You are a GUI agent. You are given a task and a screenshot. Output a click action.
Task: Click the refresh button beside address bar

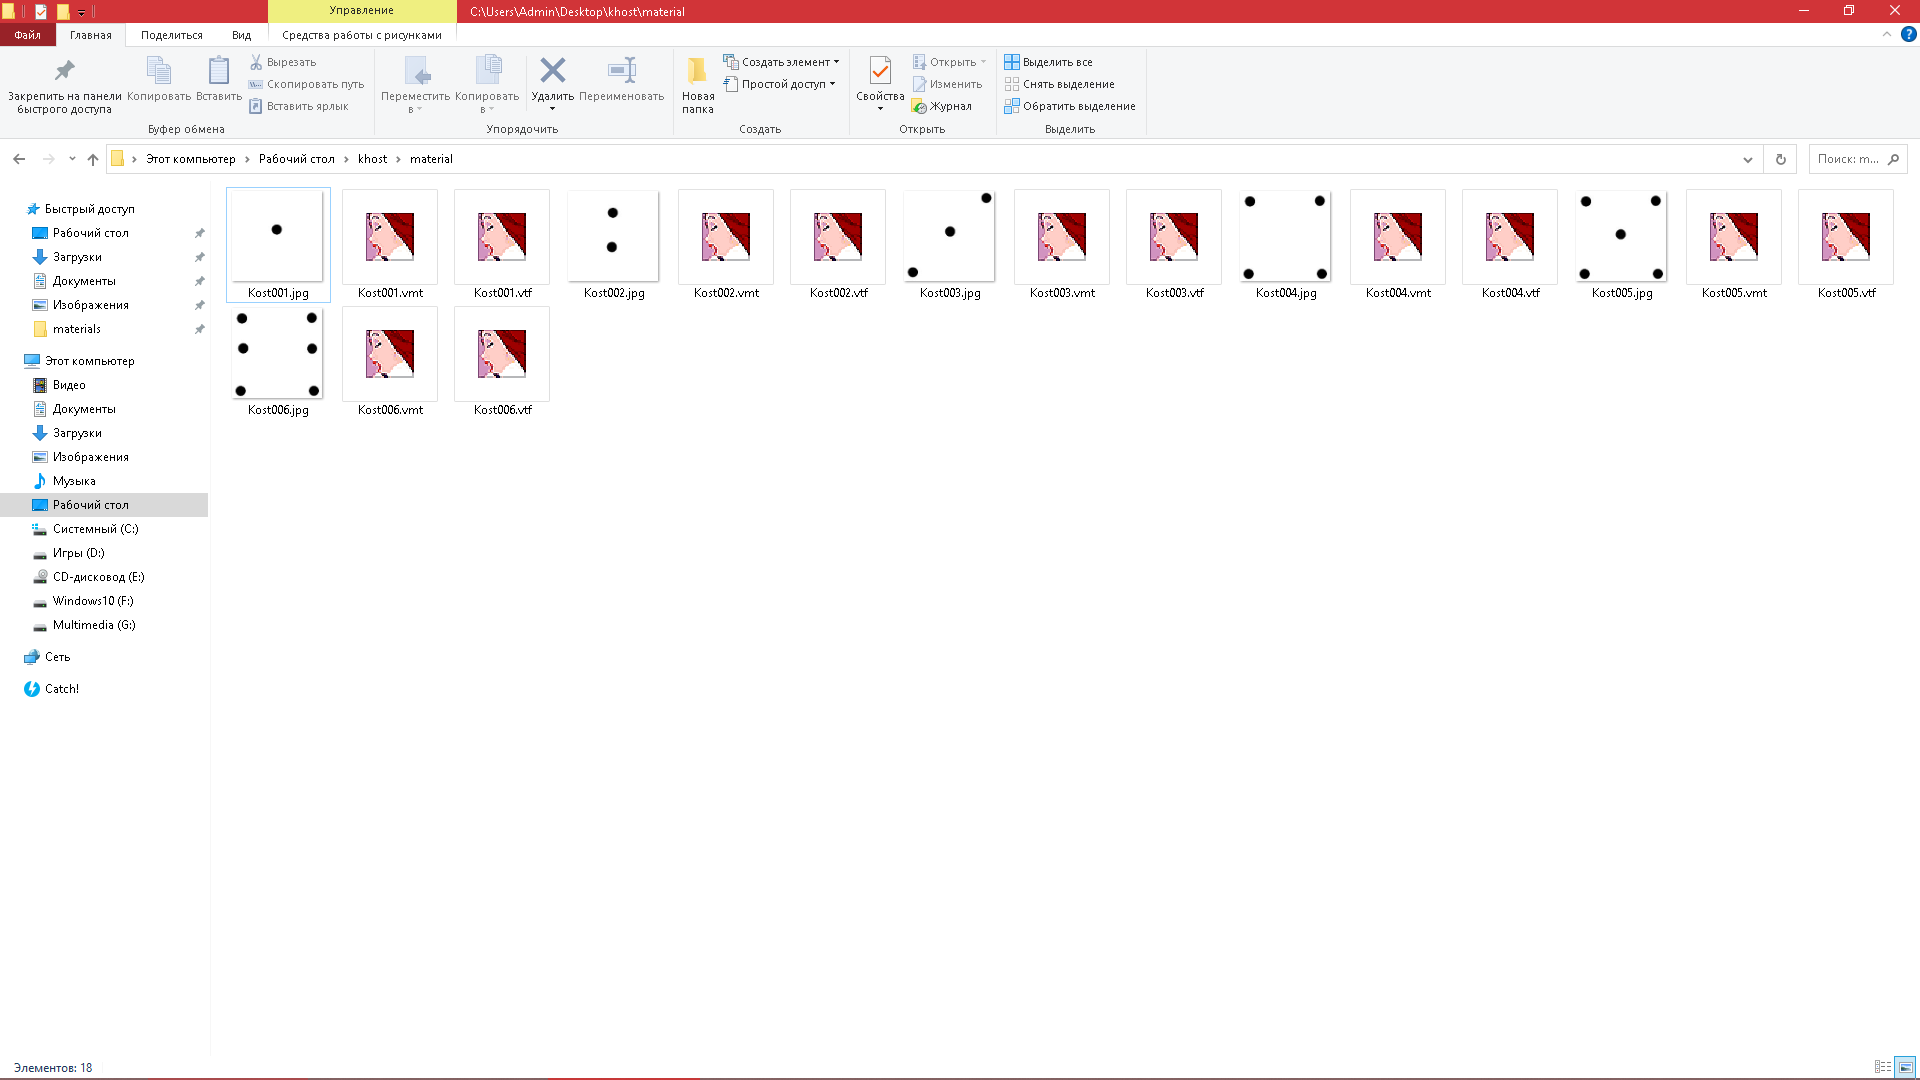[1780, 159]
